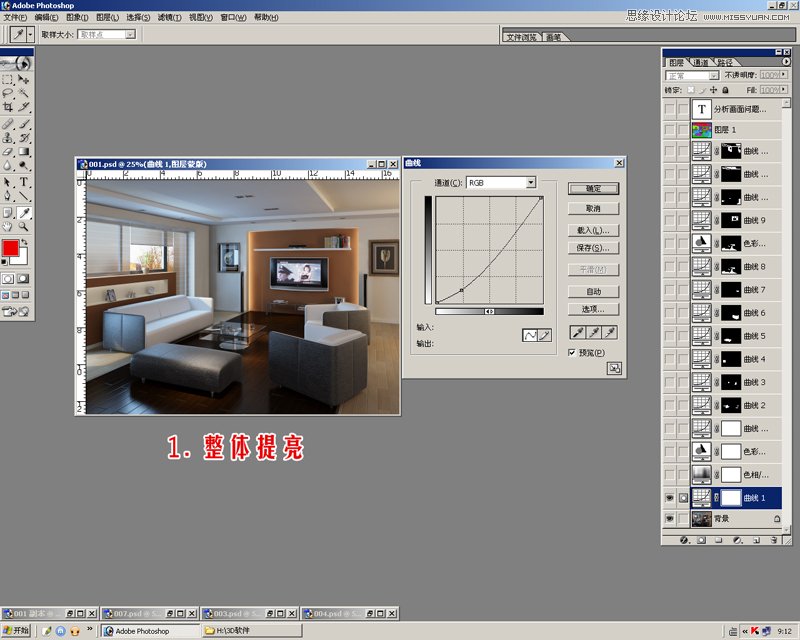Select the Line tool
The width and height of the screenshot is (800, 640).
[23, 195]
